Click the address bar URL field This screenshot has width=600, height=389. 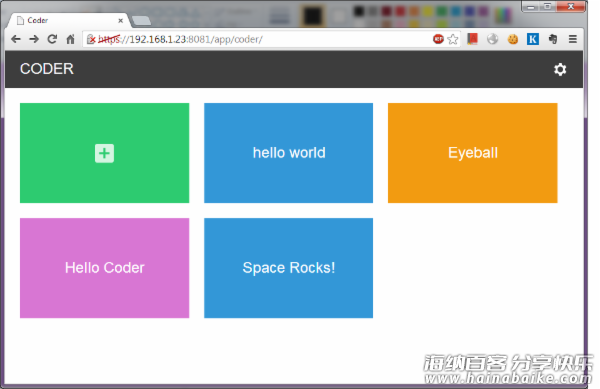(256, 39)
